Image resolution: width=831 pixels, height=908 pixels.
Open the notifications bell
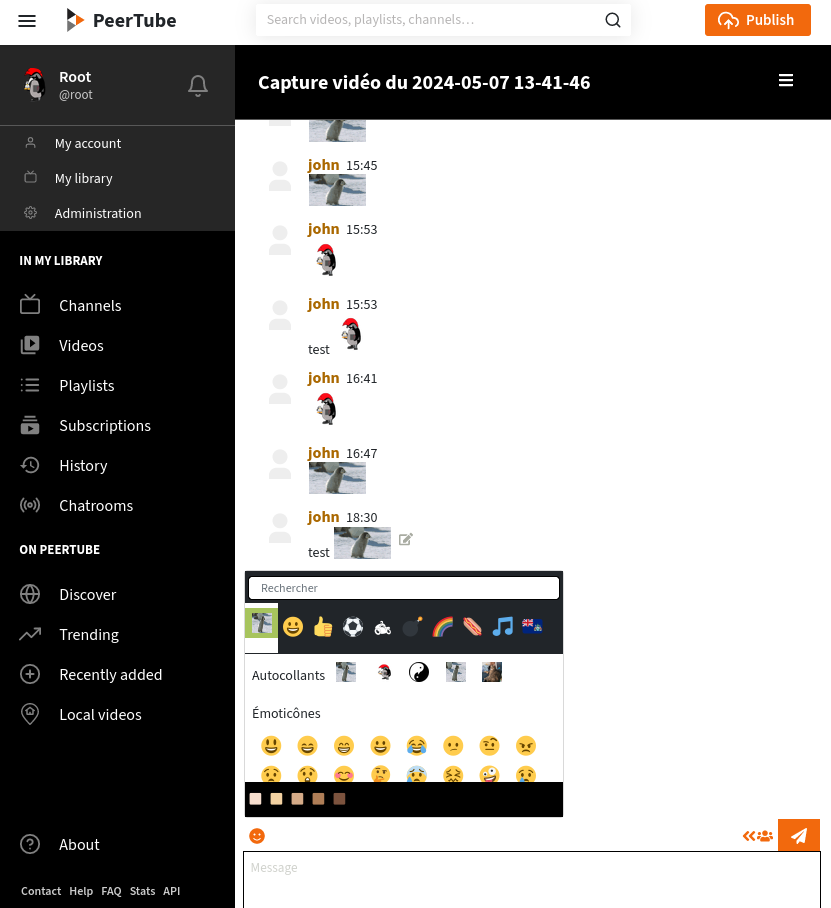point(198,86)
